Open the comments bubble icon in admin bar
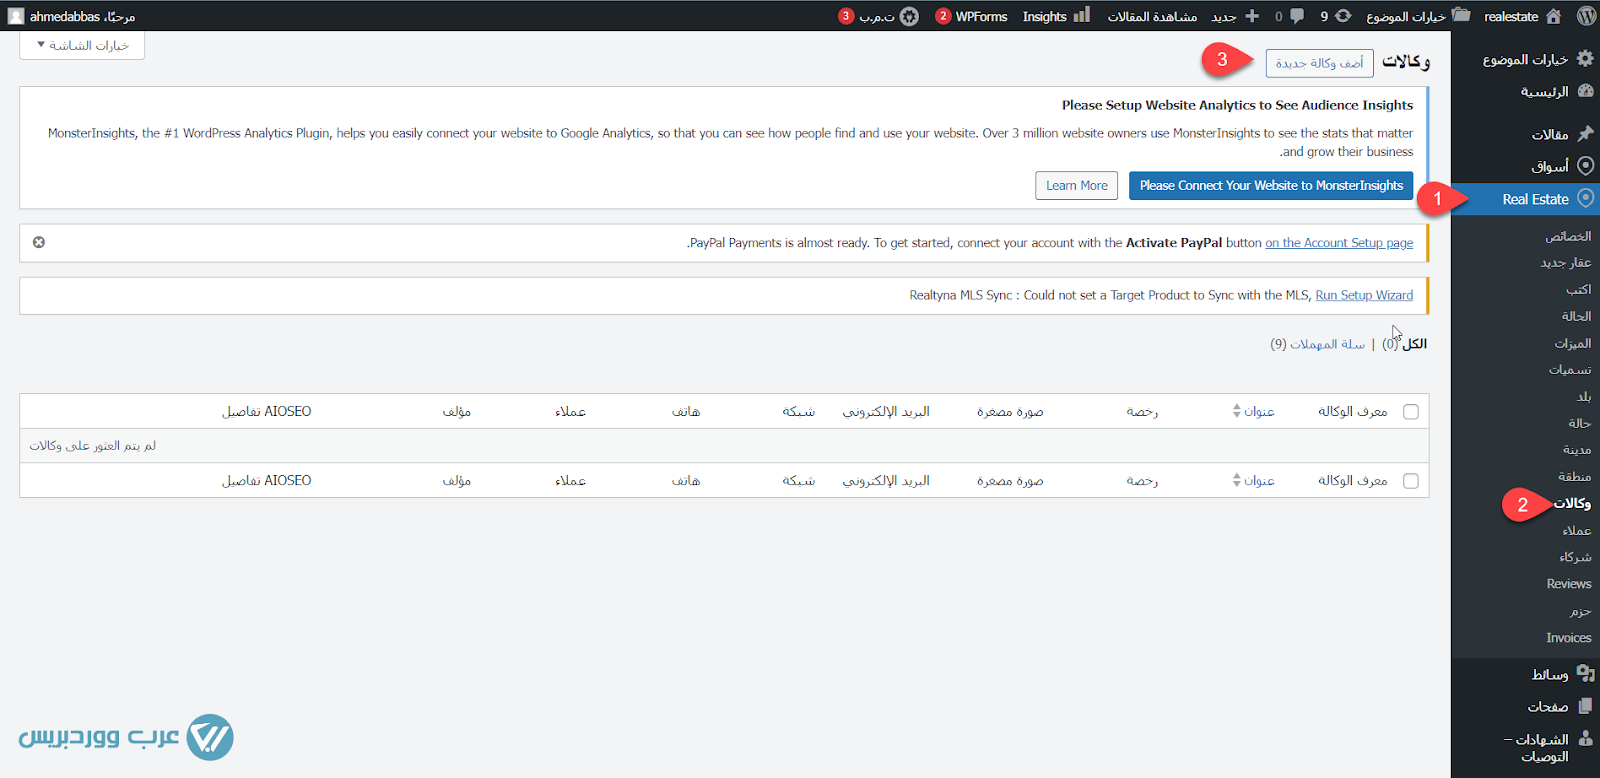Image resolution: width=1600 pixels, height=778 pixels. (1296, 16)
